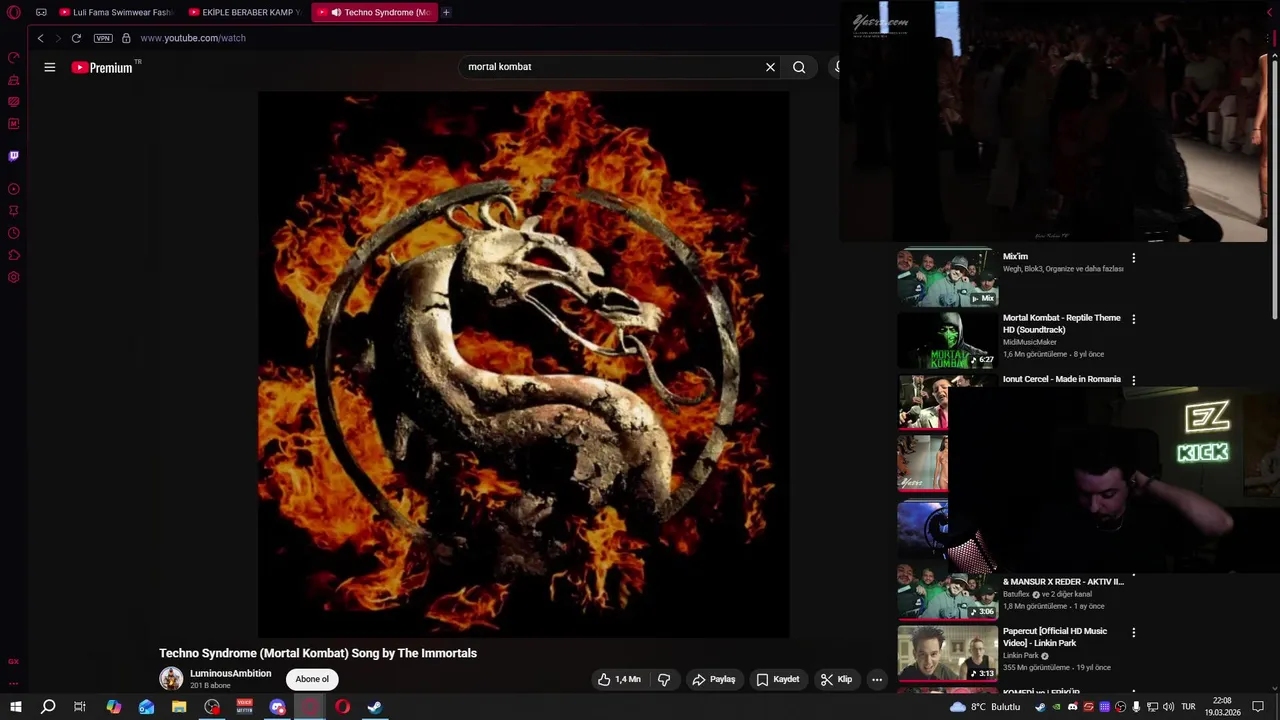The height and width of the screenshot is (720, 1280).
Task: Open more actions three-dot menu
Action: (x=877, y=679)
